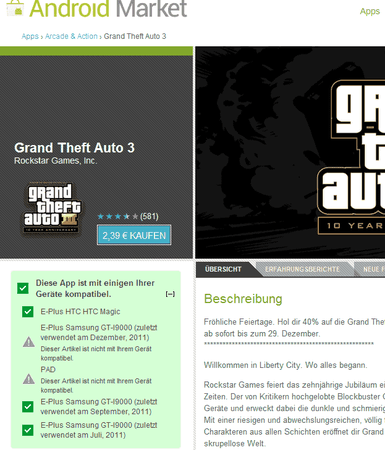
Task: Click the main compatibility checkmark icon
Action: [x=23, y=288]
